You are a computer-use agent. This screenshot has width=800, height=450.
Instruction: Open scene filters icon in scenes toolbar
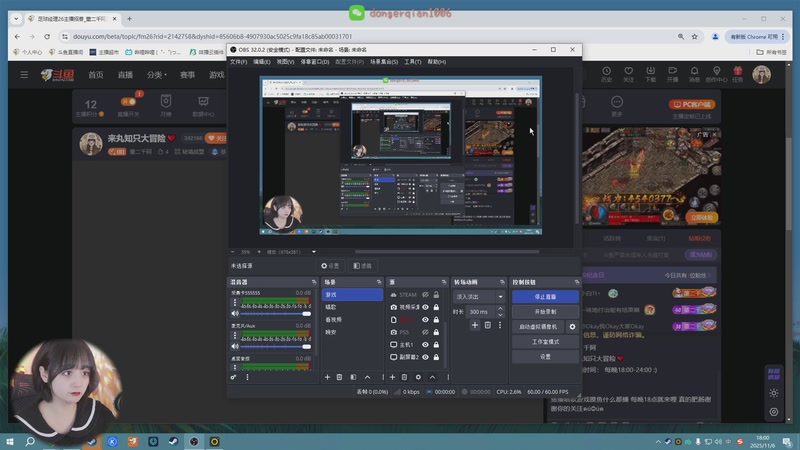353,377
